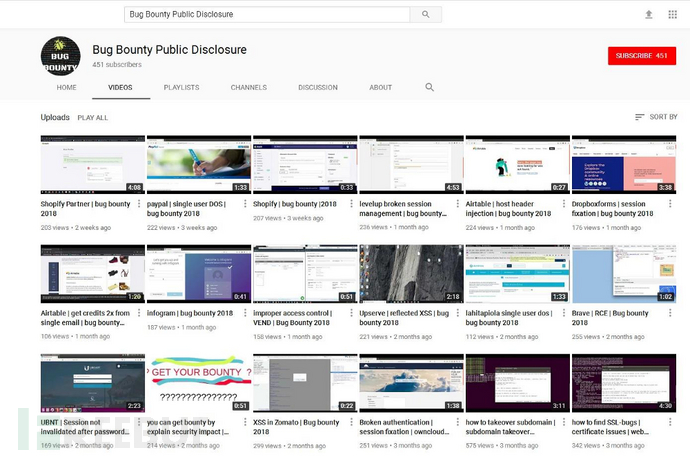Open the 4:53 levelup broken session thumbnail
Image resolution: width=690 pixels, height=457 pixels.
(411, 165)
